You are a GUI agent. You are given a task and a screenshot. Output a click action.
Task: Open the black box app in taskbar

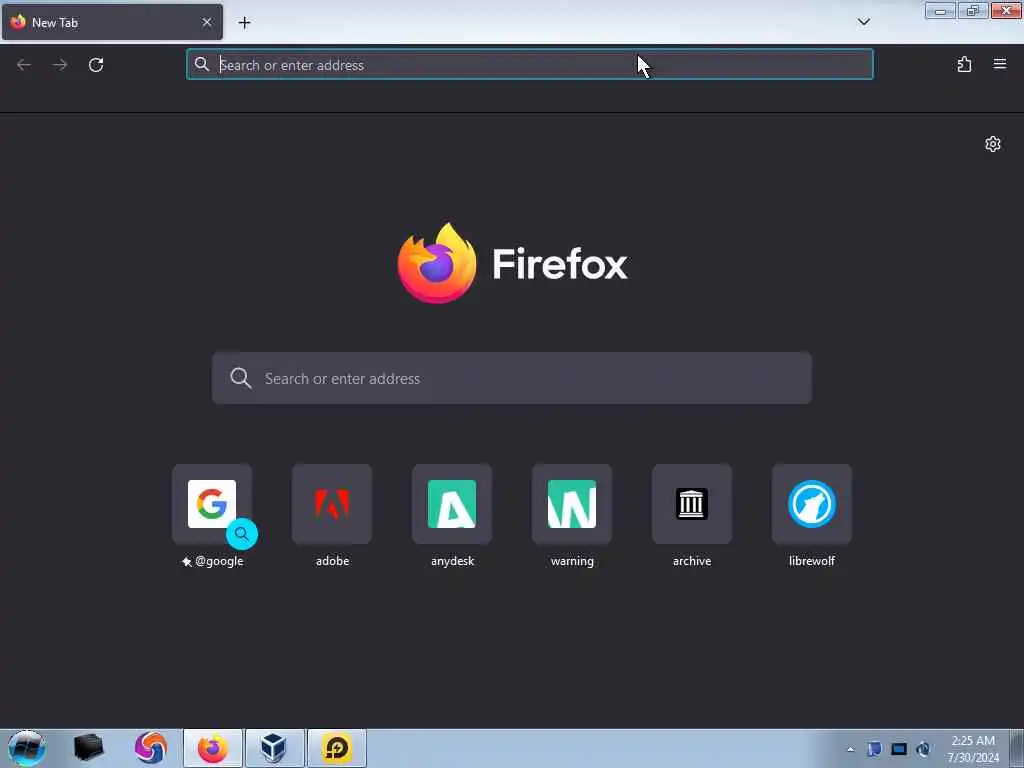[88, 748]
